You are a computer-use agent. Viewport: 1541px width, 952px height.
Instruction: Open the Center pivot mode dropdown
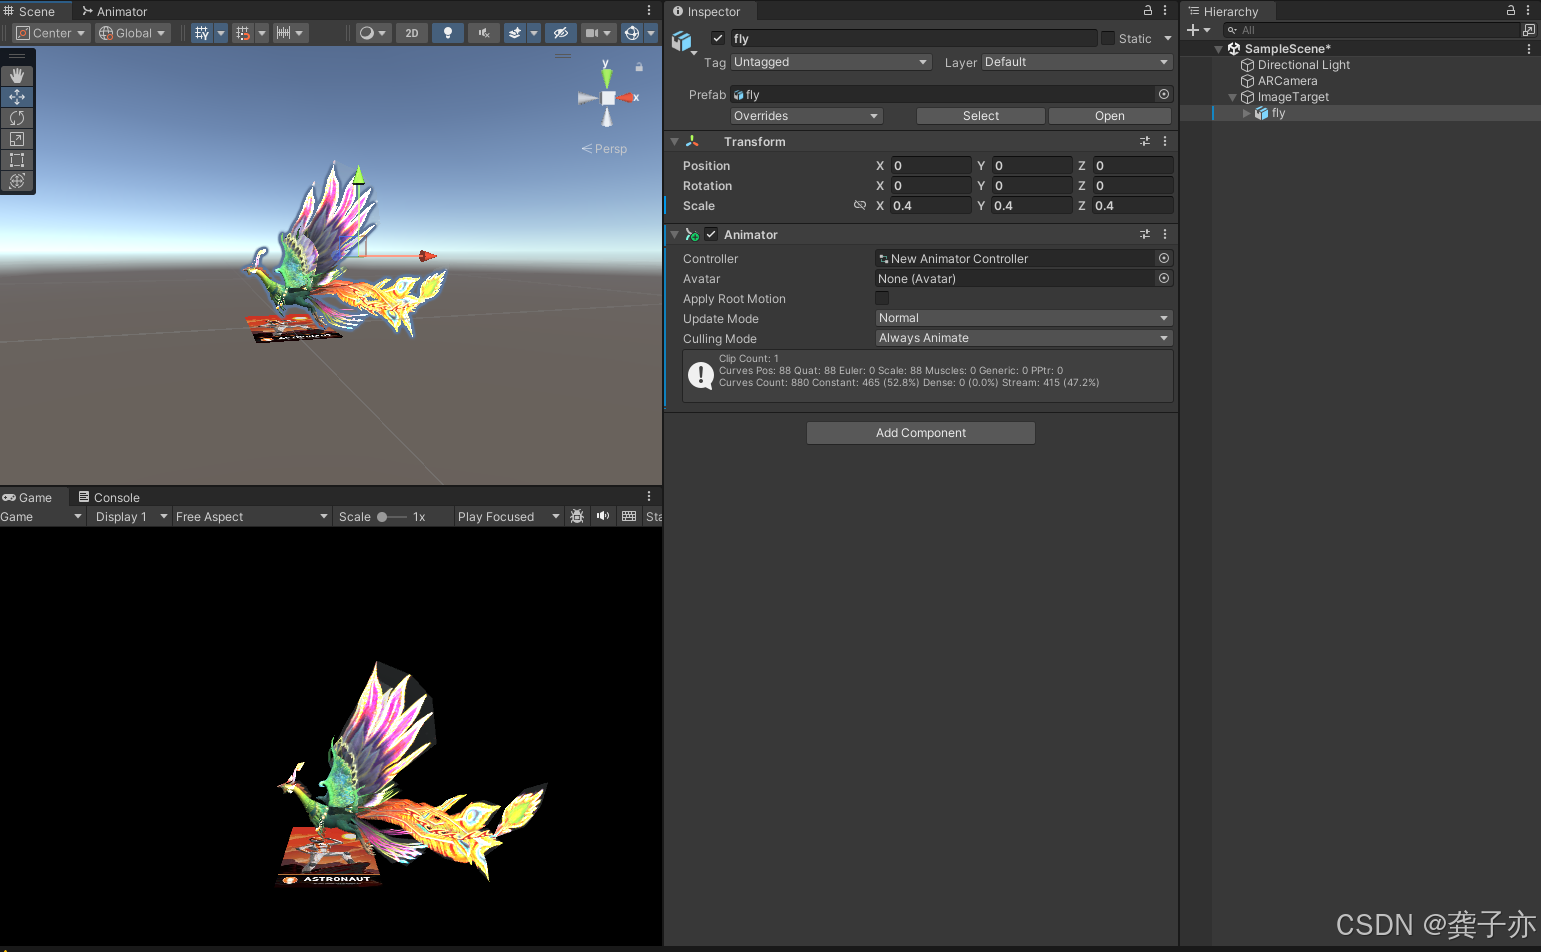(51, 33)
